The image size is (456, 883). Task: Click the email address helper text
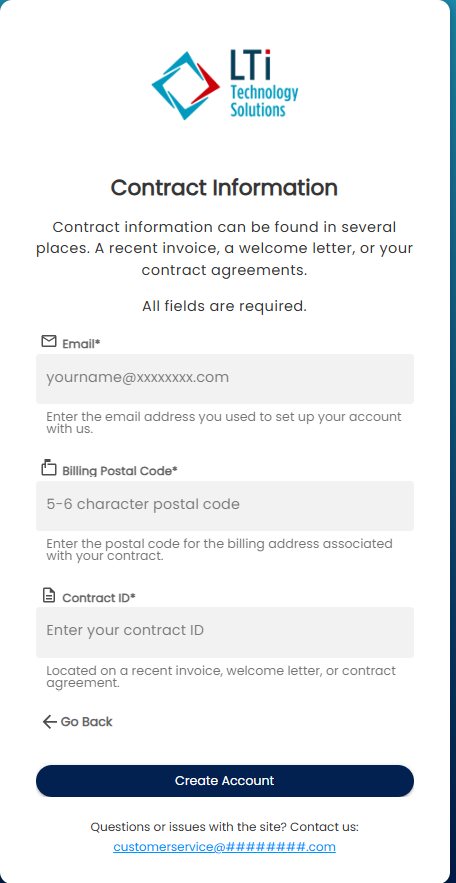click(x=224, y=422)
